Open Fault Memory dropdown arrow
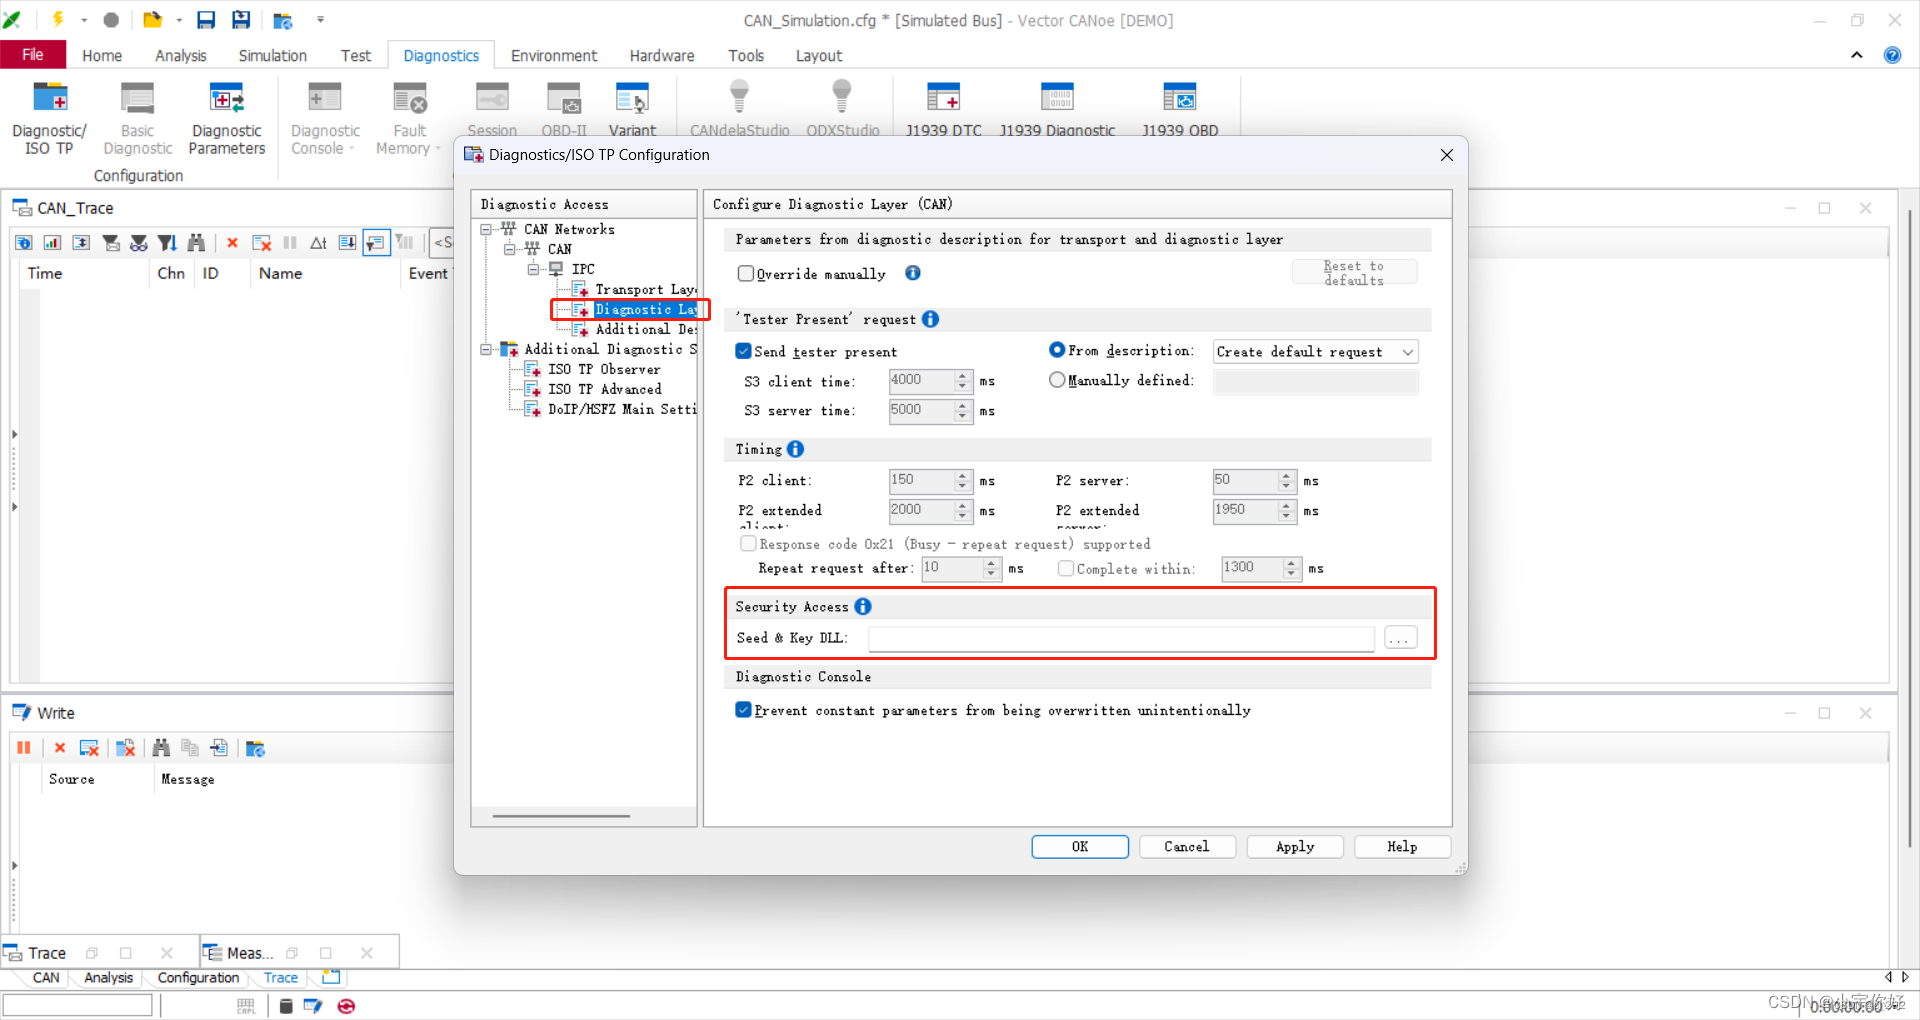The height and width of the screenshot is (1020, 1920). [438, 149]
